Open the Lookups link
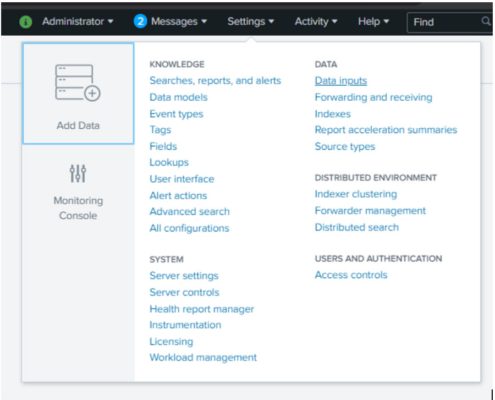Image resolution: width=495 pixels, height=400 pixels. point(169,162)
